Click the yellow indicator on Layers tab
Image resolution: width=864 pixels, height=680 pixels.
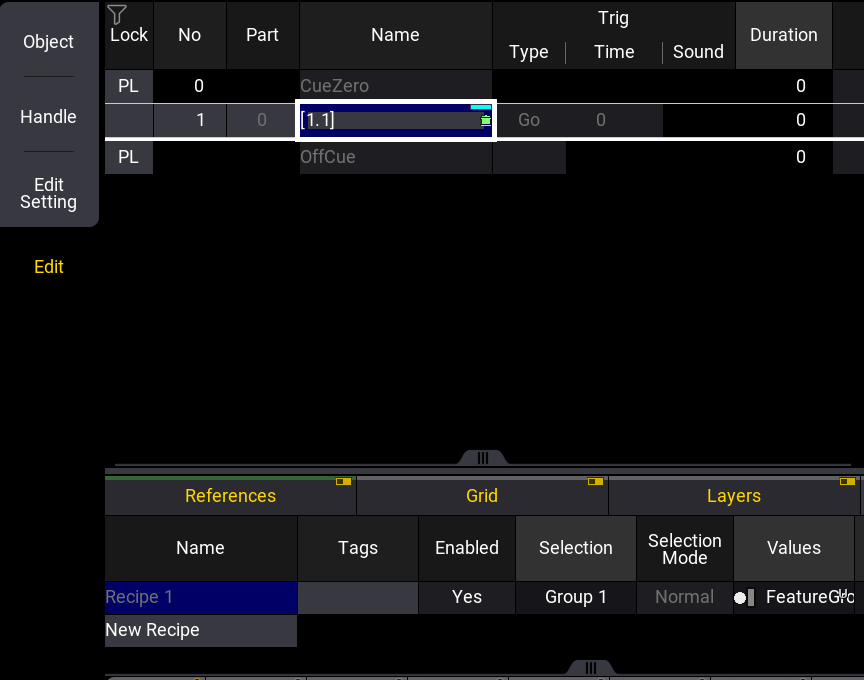846,482
